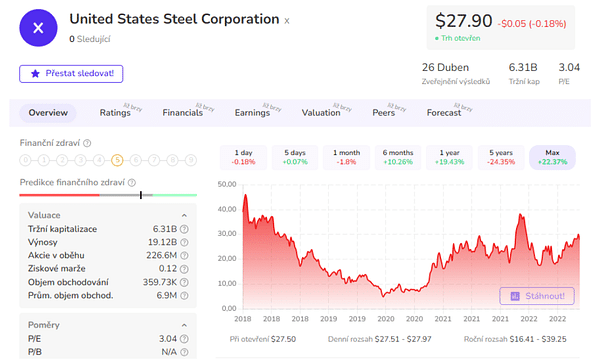Switch chart to 5 years range
600x360 pixels.
(x=501, y=157)
